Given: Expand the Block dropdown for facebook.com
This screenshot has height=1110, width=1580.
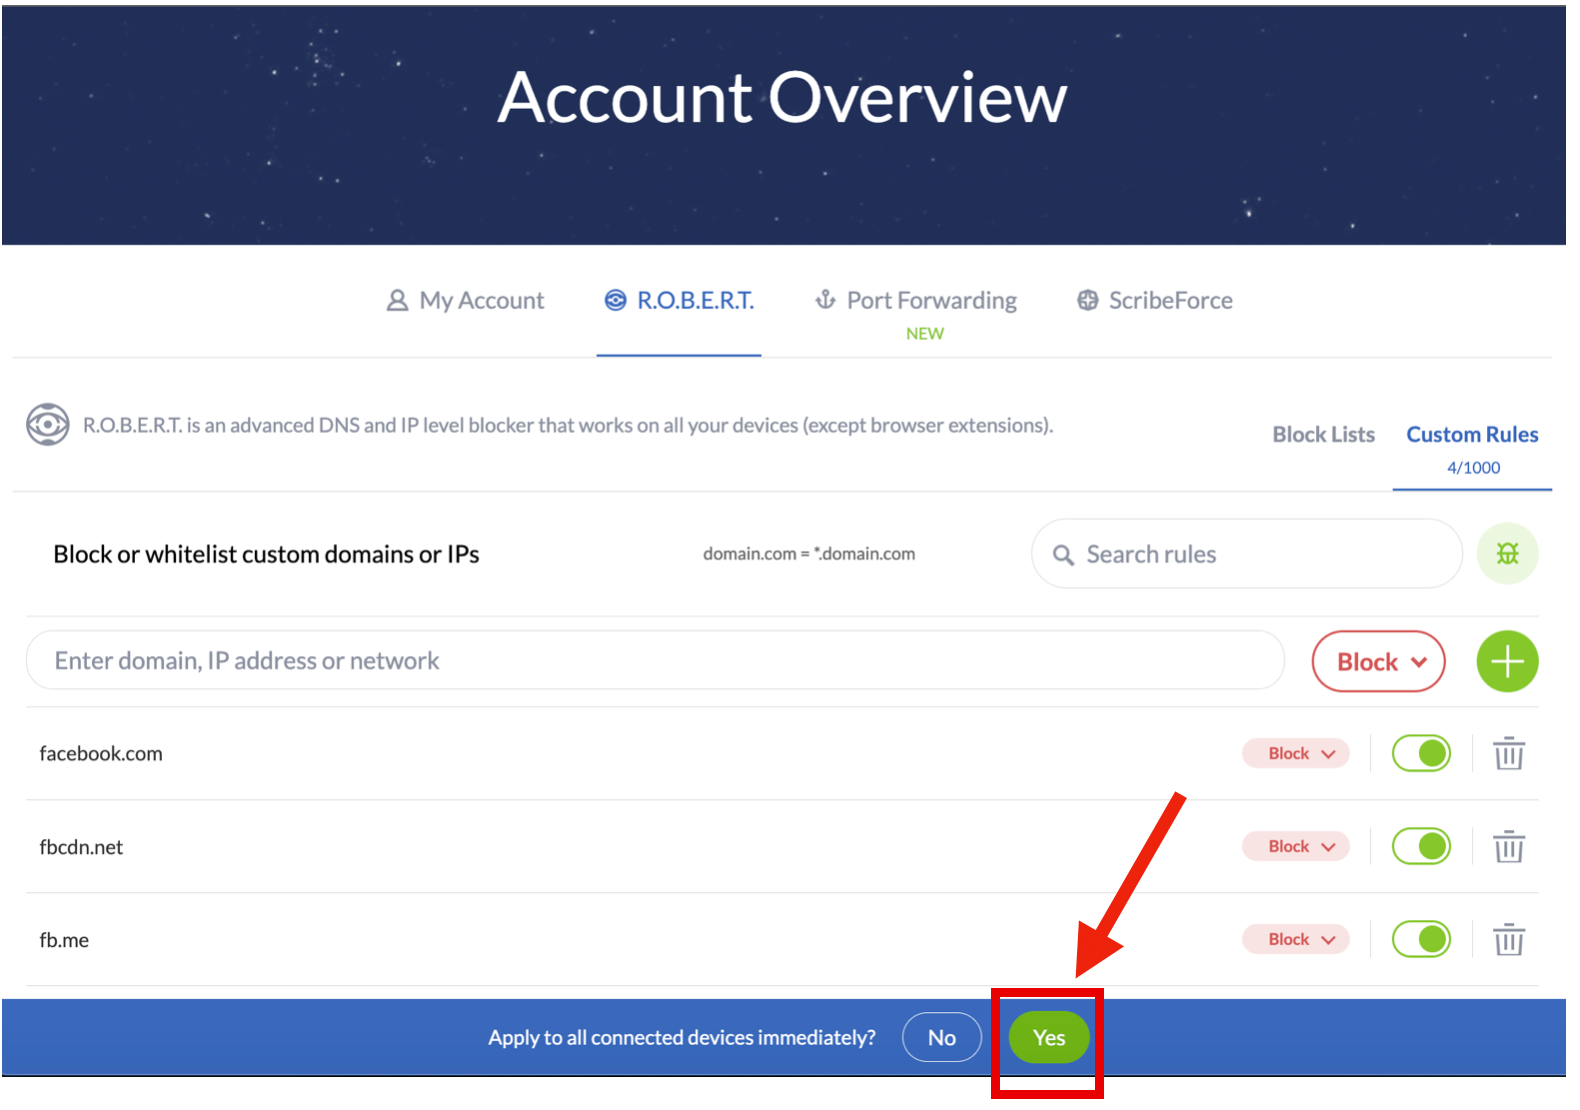Looking at the screenshot, I should [1296, 754].
